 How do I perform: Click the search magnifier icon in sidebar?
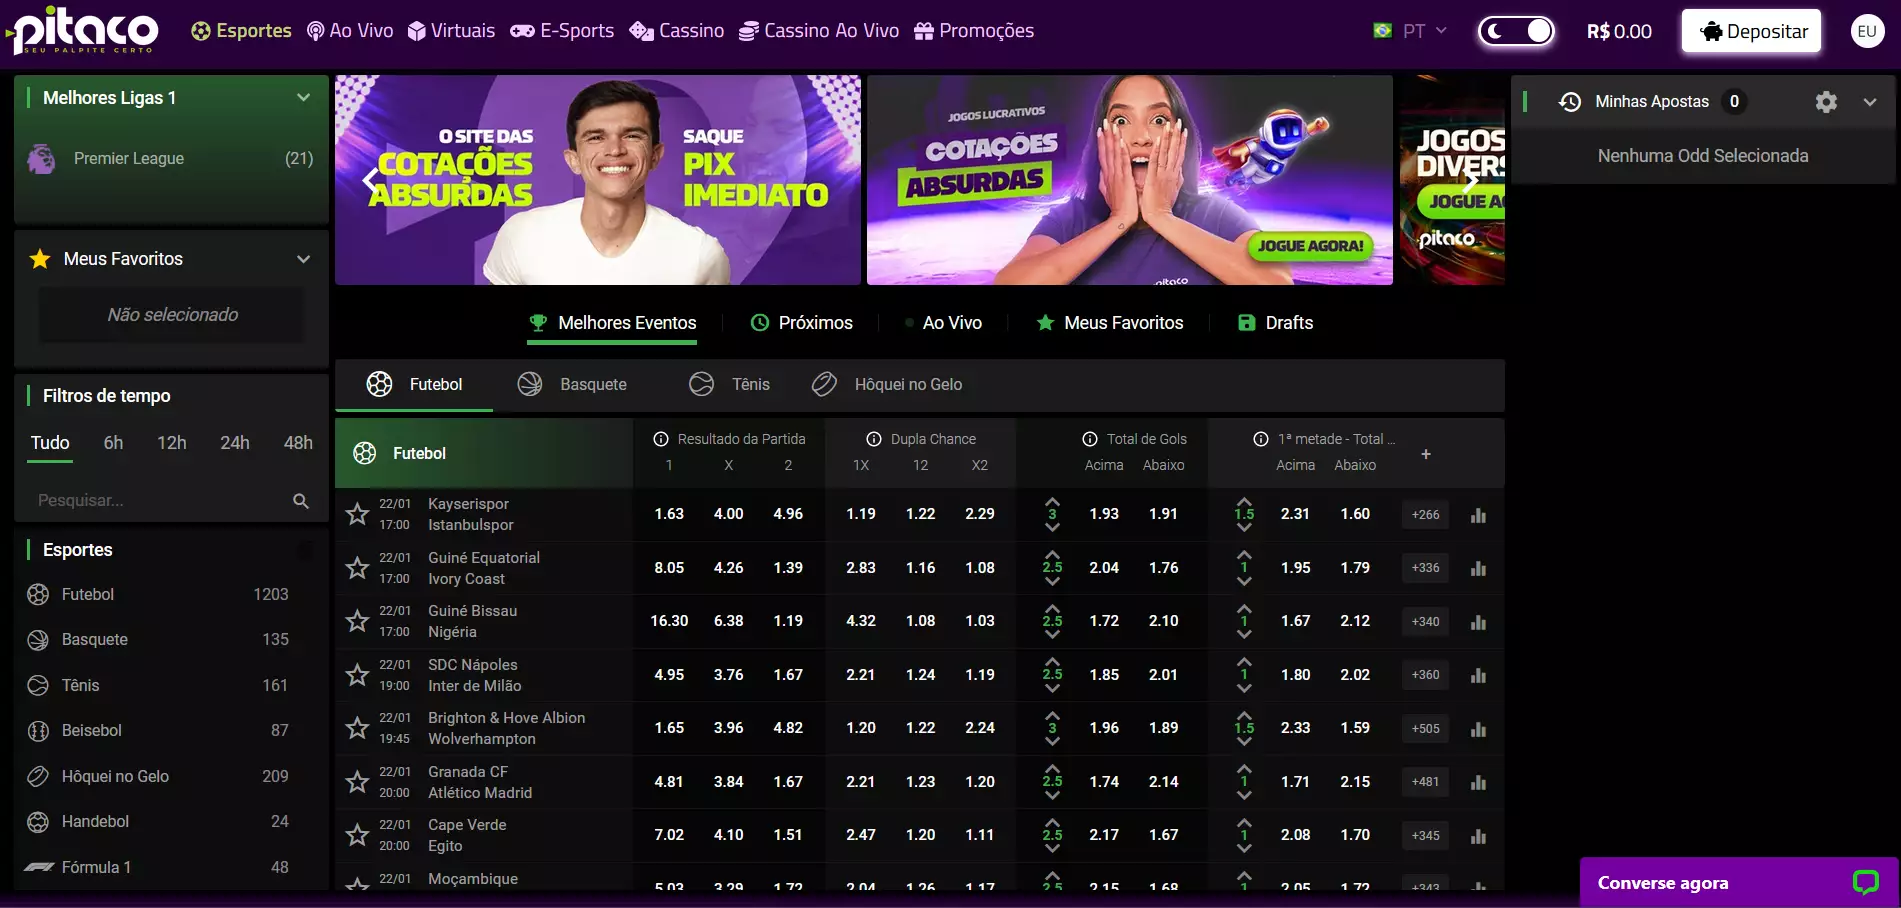300,501
